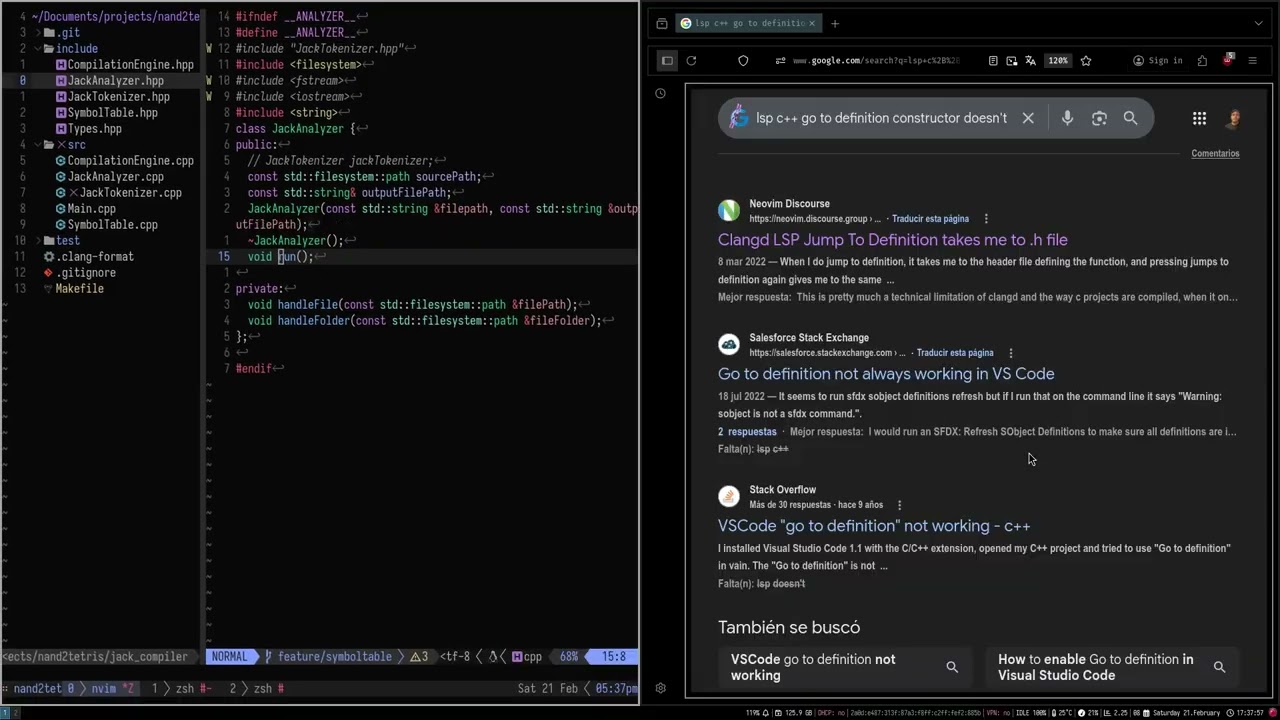Switch to tmux window 2 zsh
This screenshot has width=1280, height=720.
[x=257, y=689]
